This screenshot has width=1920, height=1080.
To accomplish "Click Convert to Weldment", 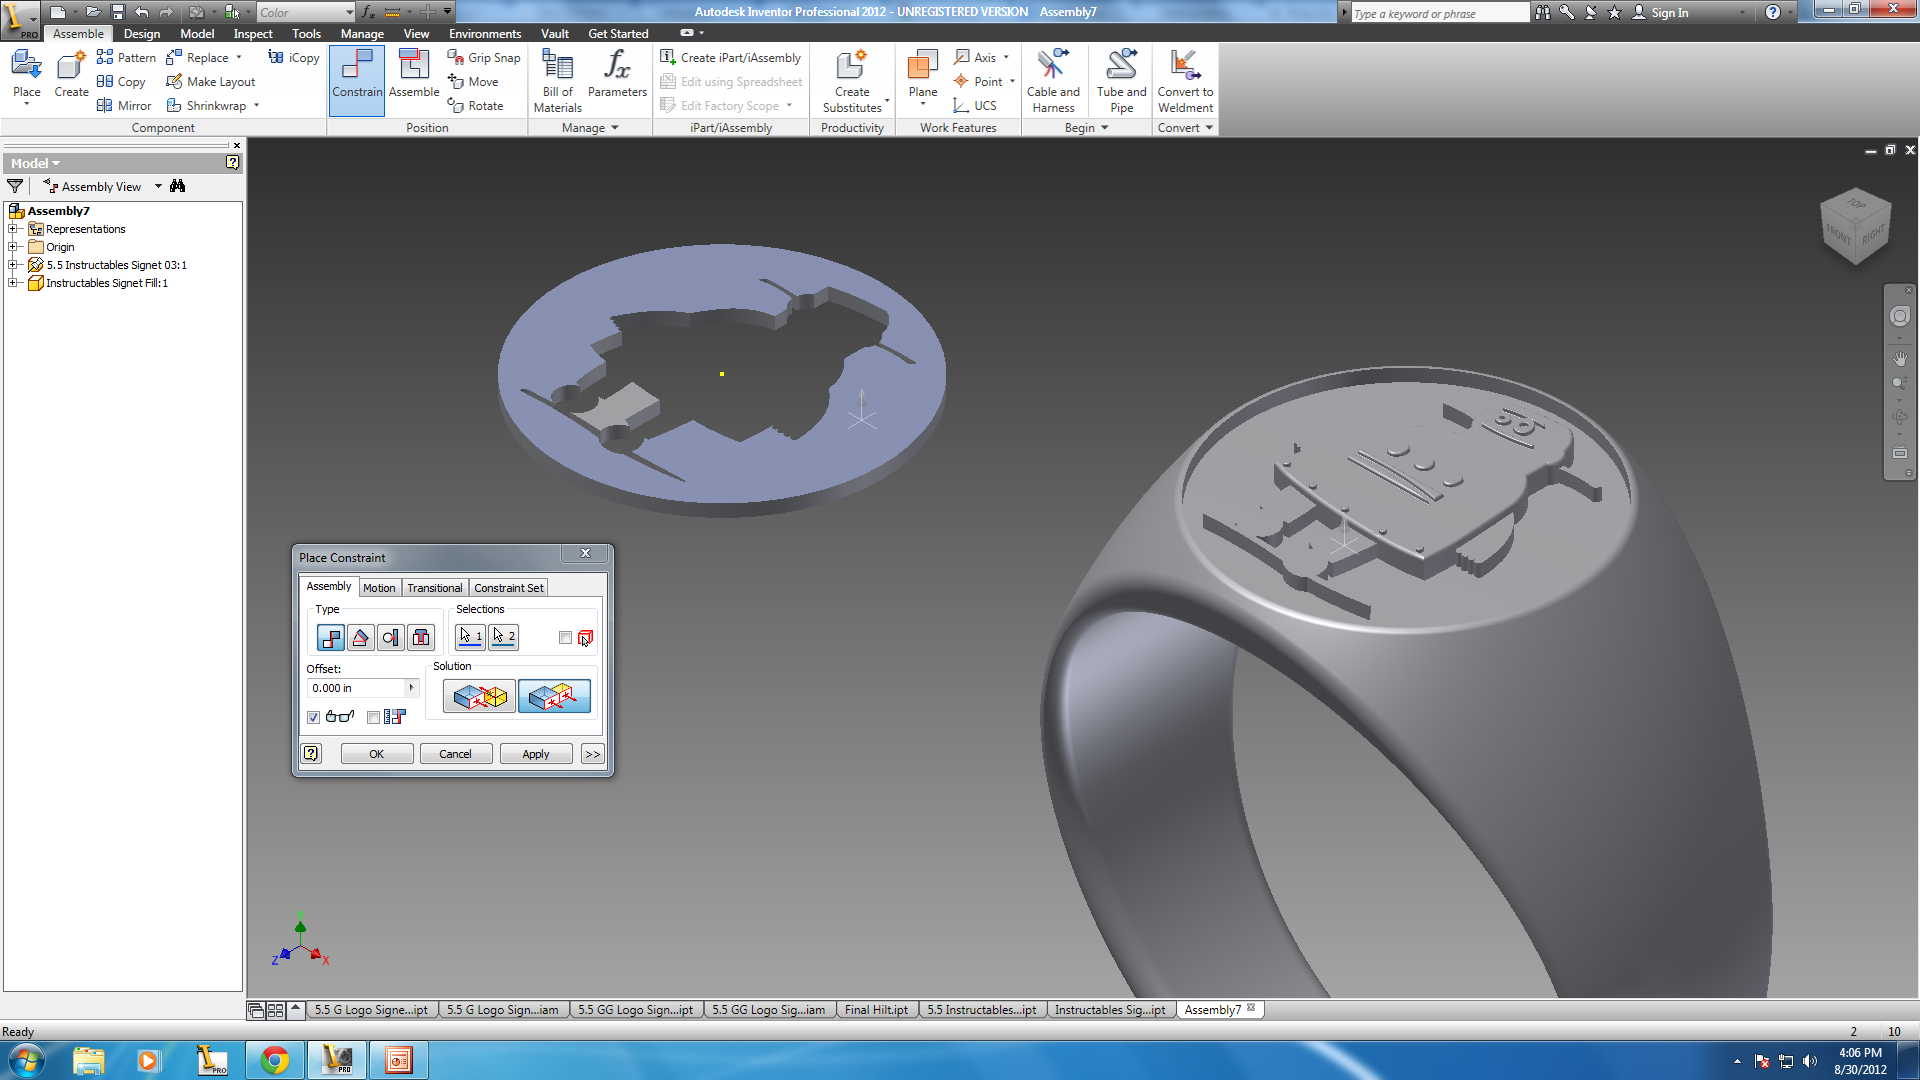I will click(x=1185, y=80).
